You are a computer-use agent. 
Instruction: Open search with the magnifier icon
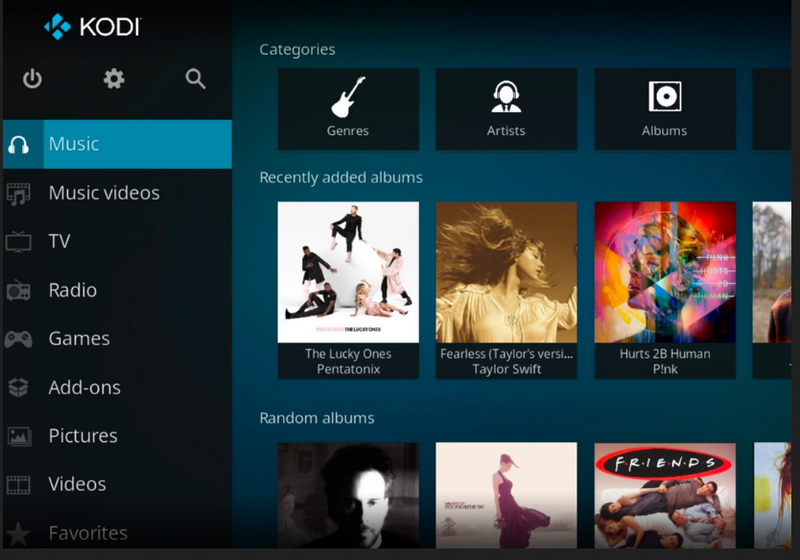click(x=195, y=79)
